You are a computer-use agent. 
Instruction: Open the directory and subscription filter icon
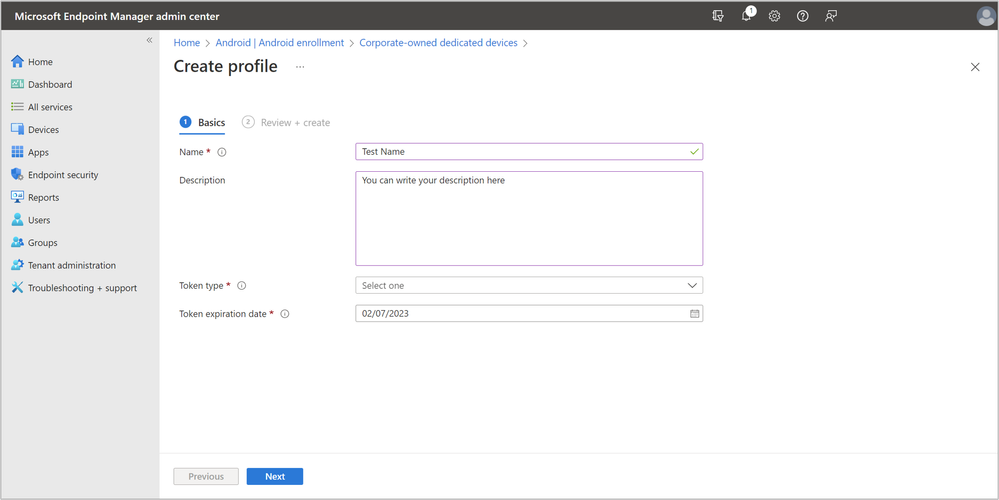pyautogui.click(x=718, y=17)
